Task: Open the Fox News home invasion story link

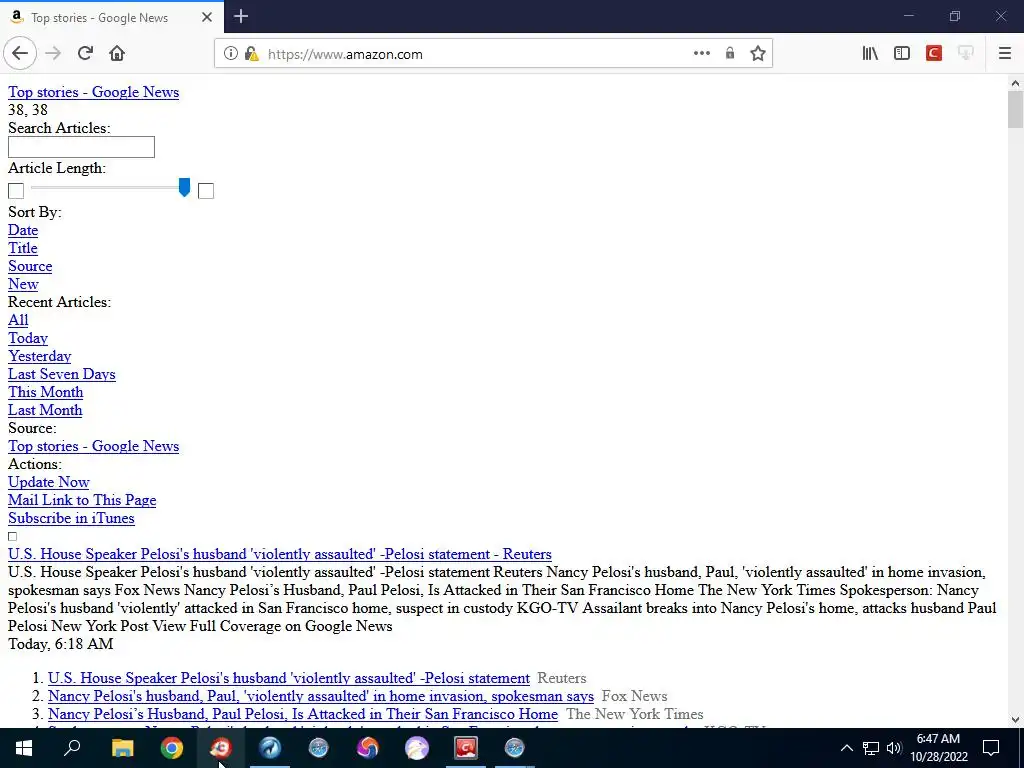Action: [x=321, y=696]
